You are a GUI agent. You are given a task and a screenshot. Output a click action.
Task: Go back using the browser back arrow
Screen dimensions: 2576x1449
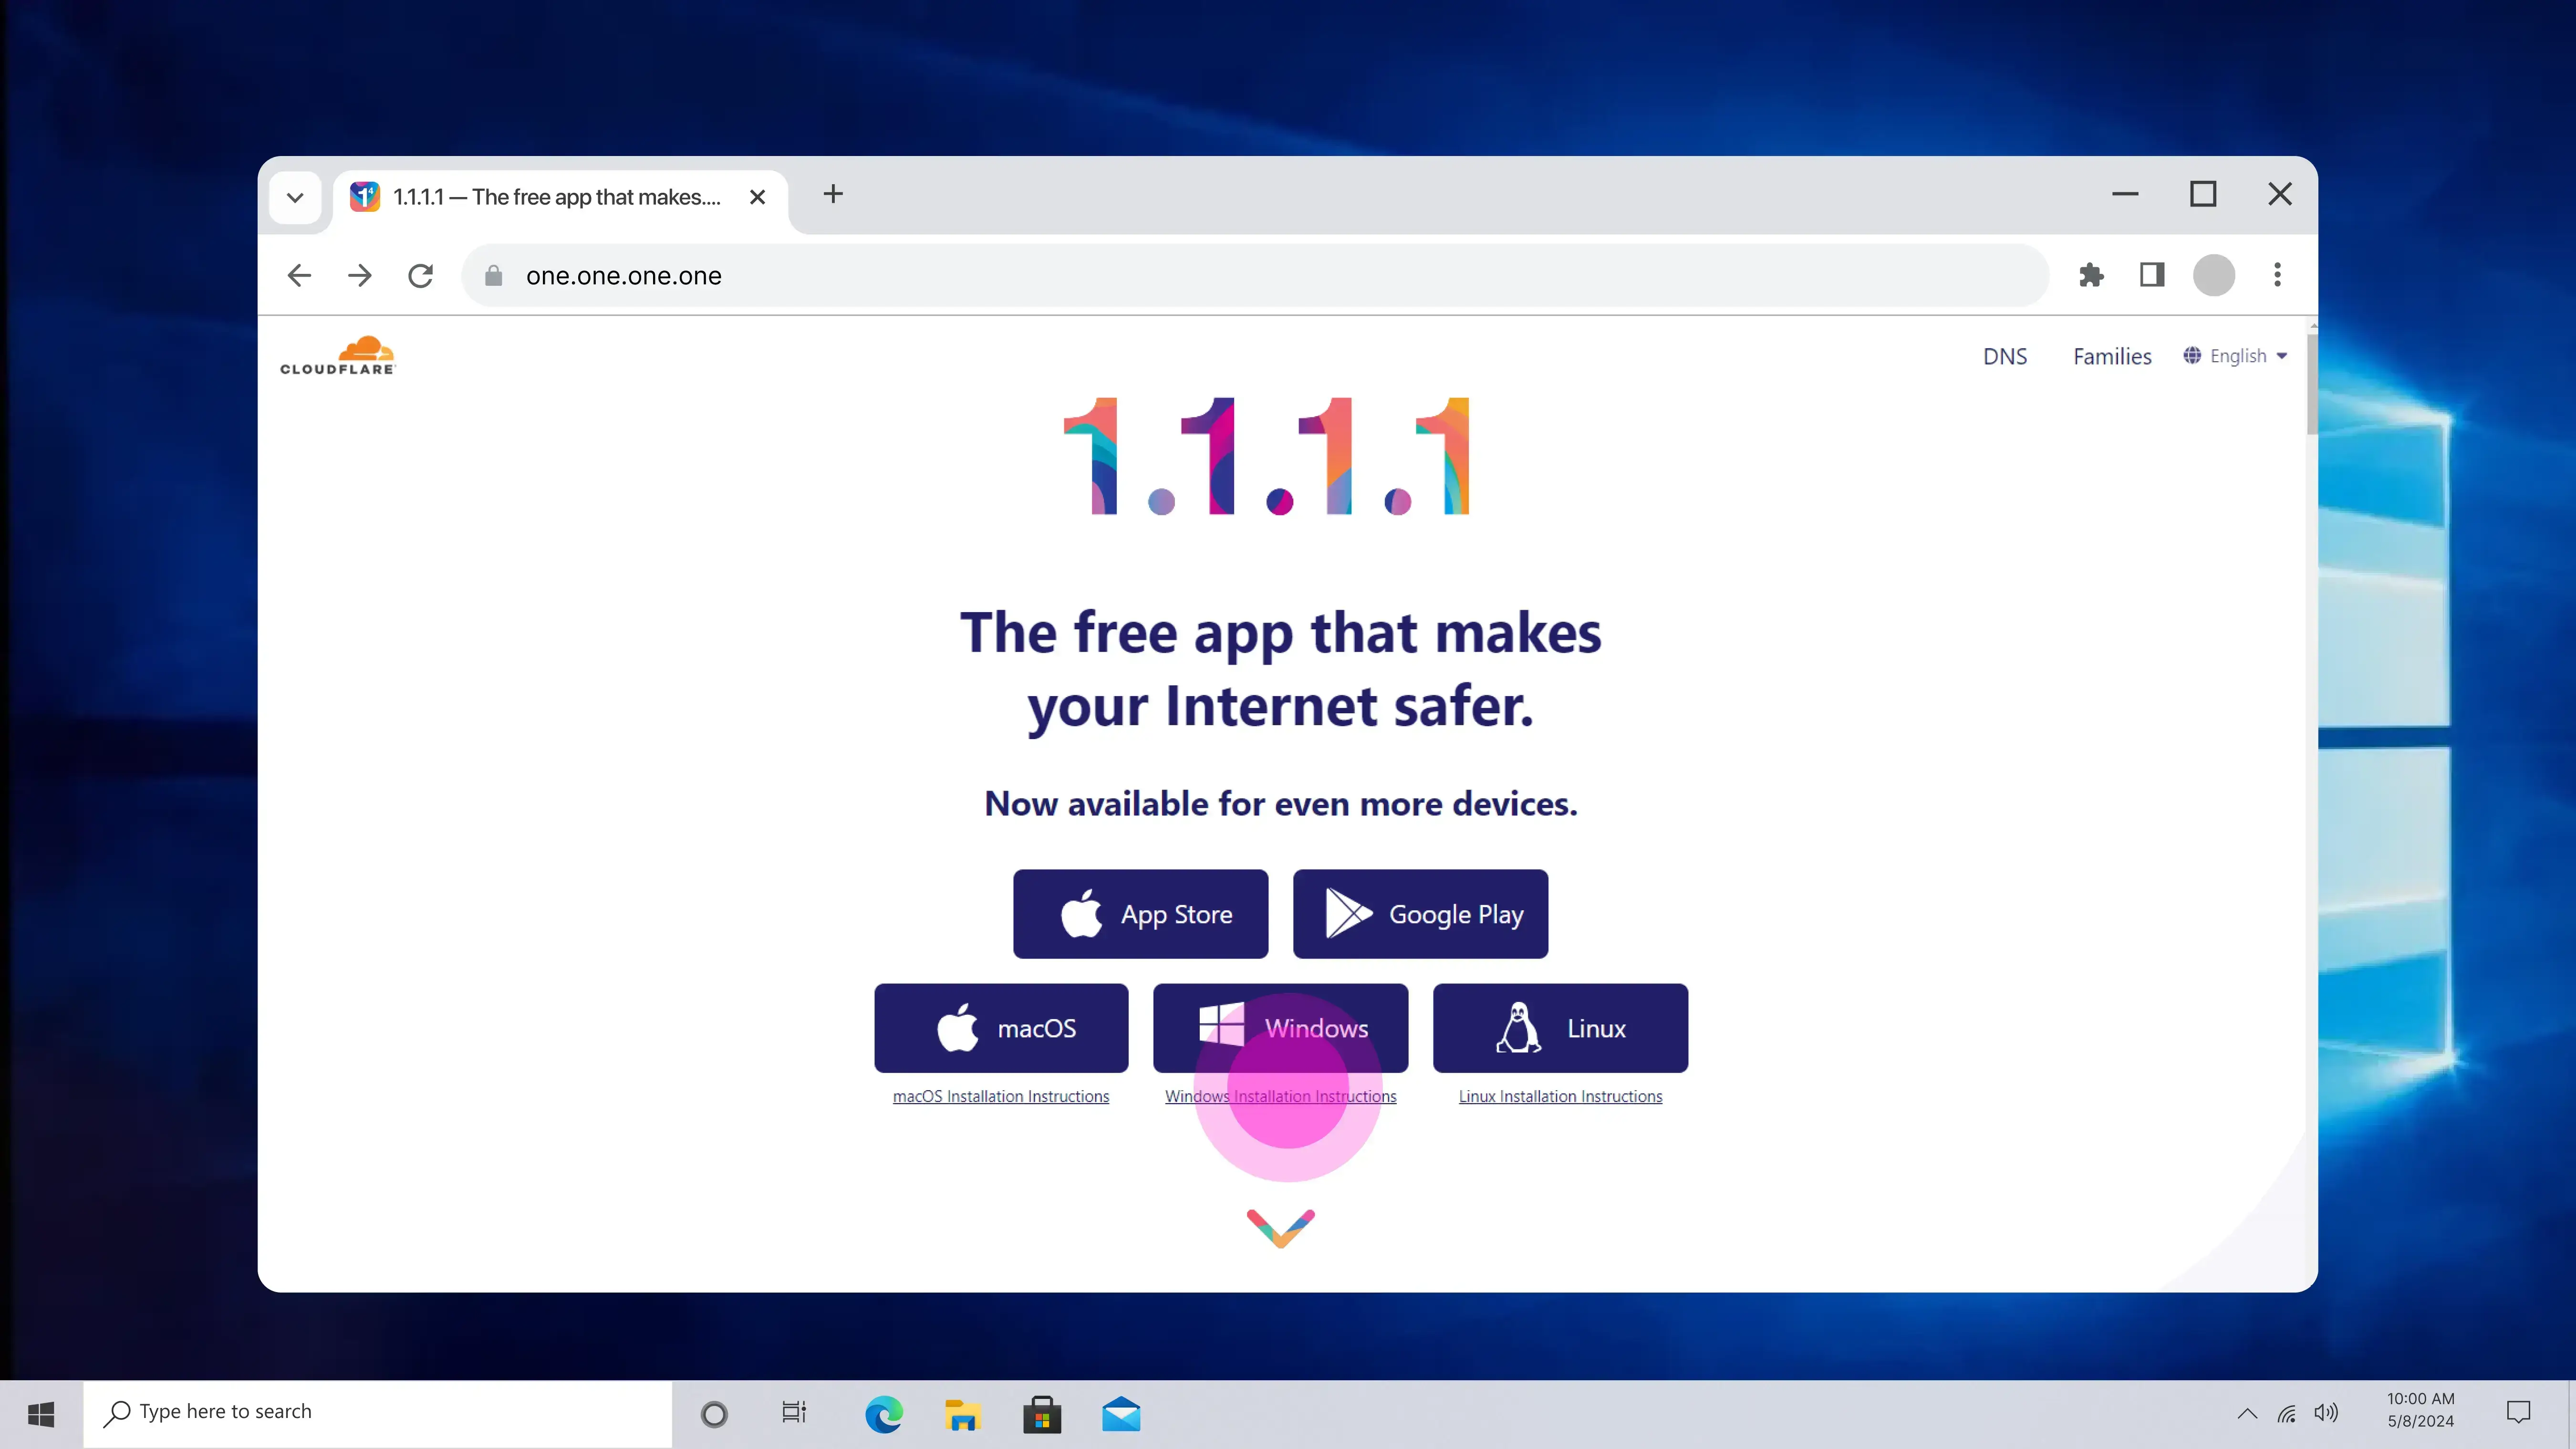[299, 276]
